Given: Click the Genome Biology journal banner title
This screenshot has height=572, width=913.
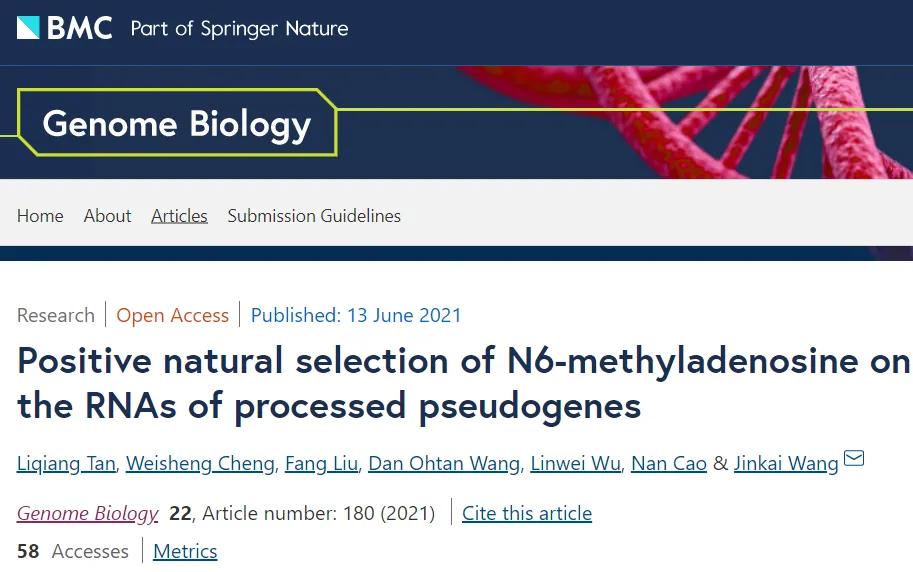Looking at the screenshot, I should (177, 123).
